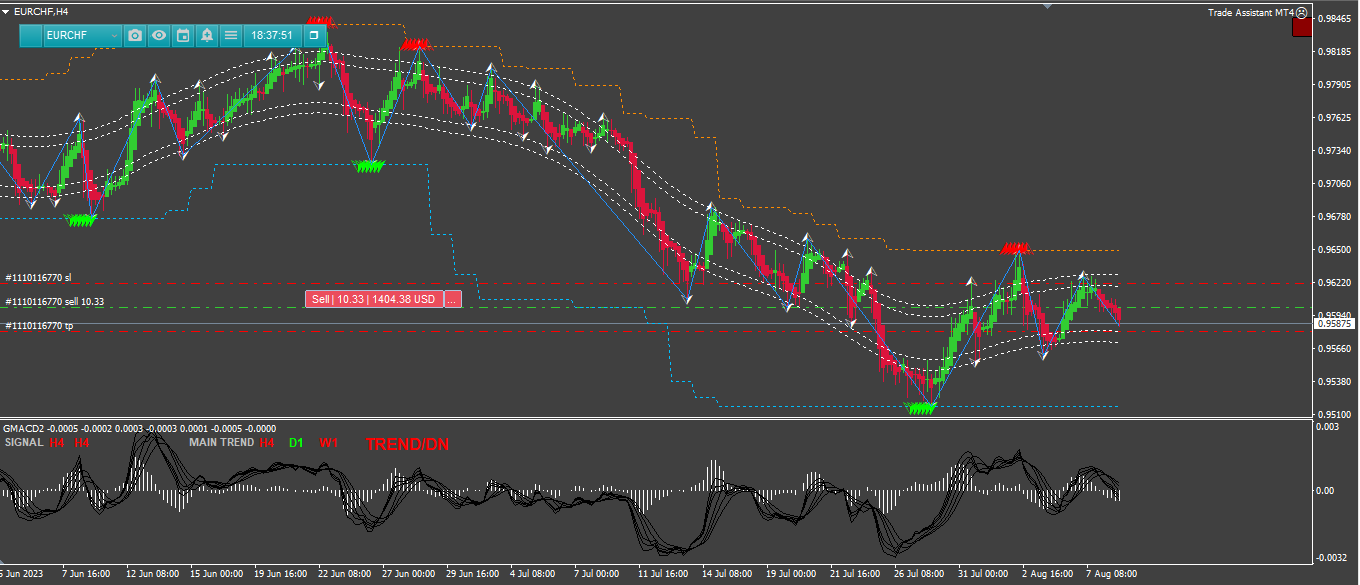The image size is (1360, 585).
Task: Click the '22 Jun 08:00' time axis label
Action: [343, 574]
